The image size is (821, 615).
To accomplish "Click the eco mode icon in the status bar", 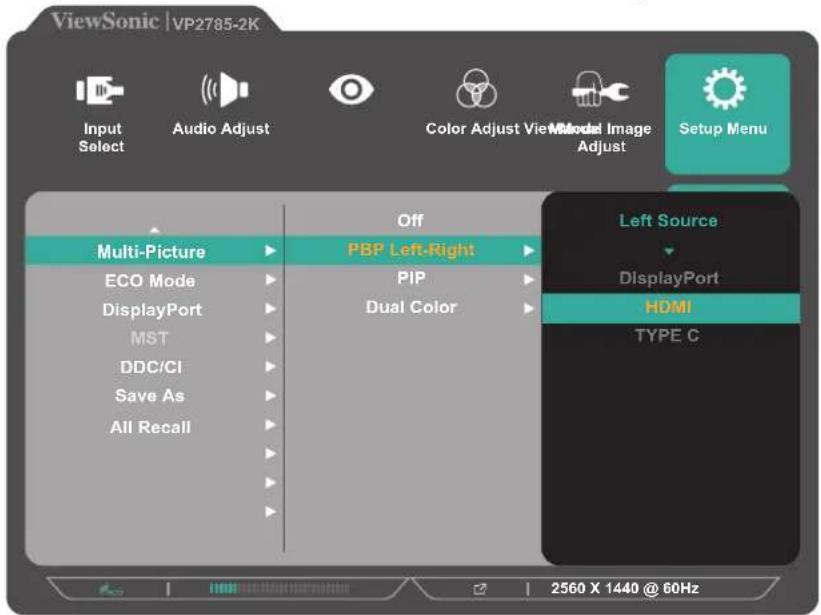I will click(x=112, y=590).
